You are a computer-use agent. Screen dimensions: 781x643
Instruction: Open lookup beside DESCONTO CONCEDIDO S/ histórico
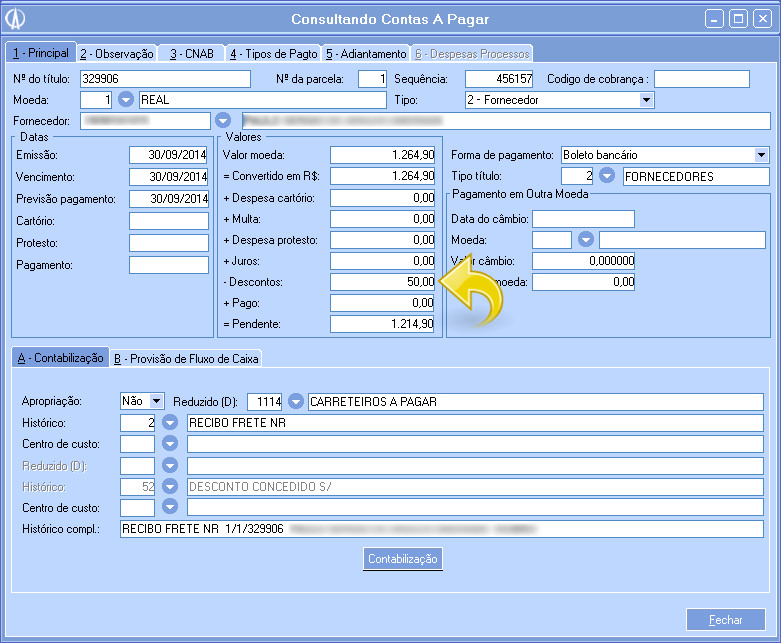[x=170, y=486]
